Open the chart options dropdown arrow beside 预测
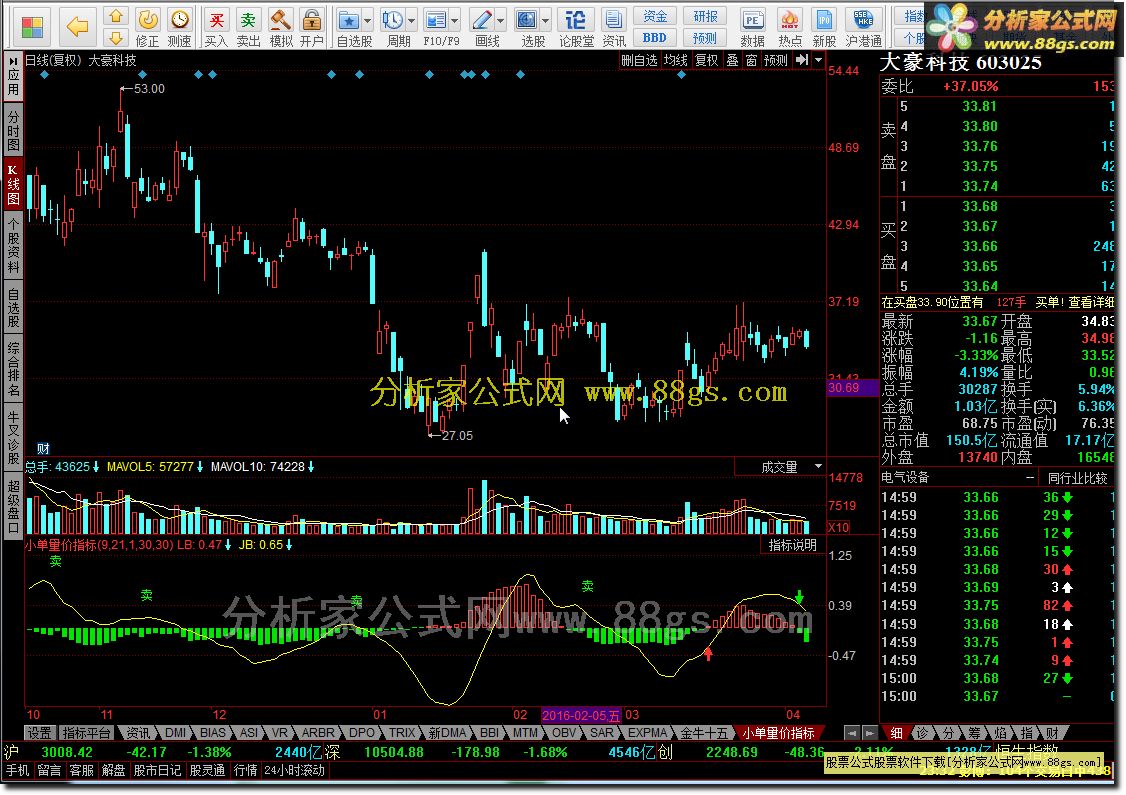This screenshot has width=1126, height=795. pos(818,60)
